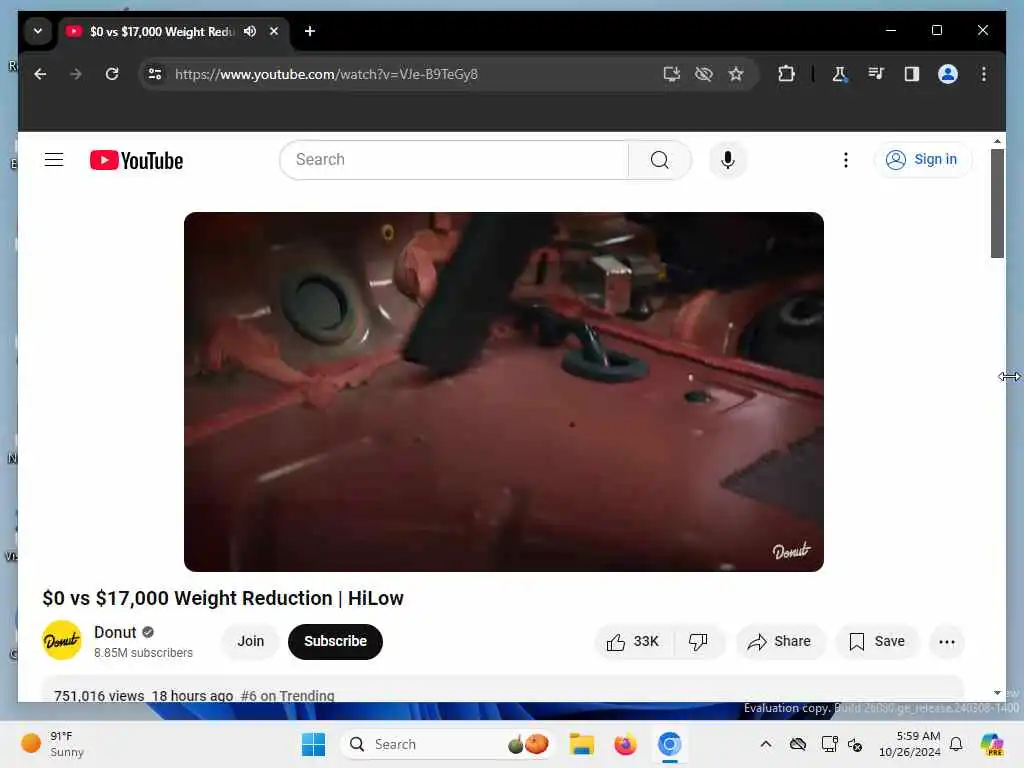Start voice search with the microphone icon
Screen dimensions: 1024x768
pos(728,160)
